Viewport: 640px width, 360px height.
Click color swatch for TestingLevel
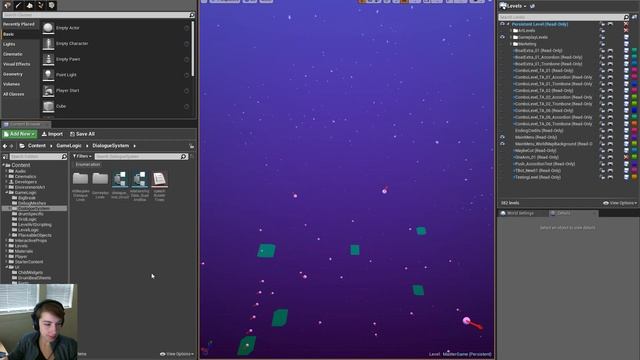[x=634, y=177]
